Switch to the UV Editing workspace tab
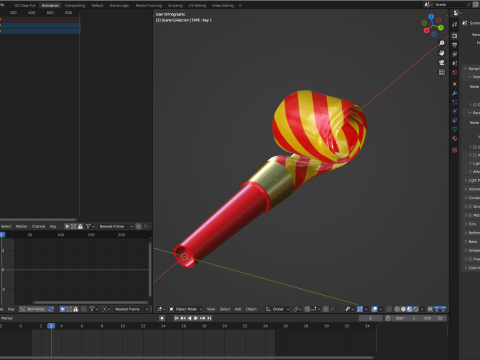480x360 pixels. pos(197,5)
